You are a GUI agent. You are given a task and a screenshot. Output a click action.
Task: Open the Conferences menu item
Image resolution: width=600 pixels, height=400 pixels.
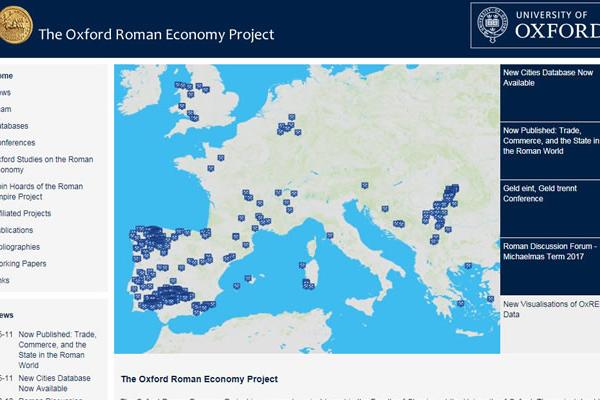click(17, 143)
